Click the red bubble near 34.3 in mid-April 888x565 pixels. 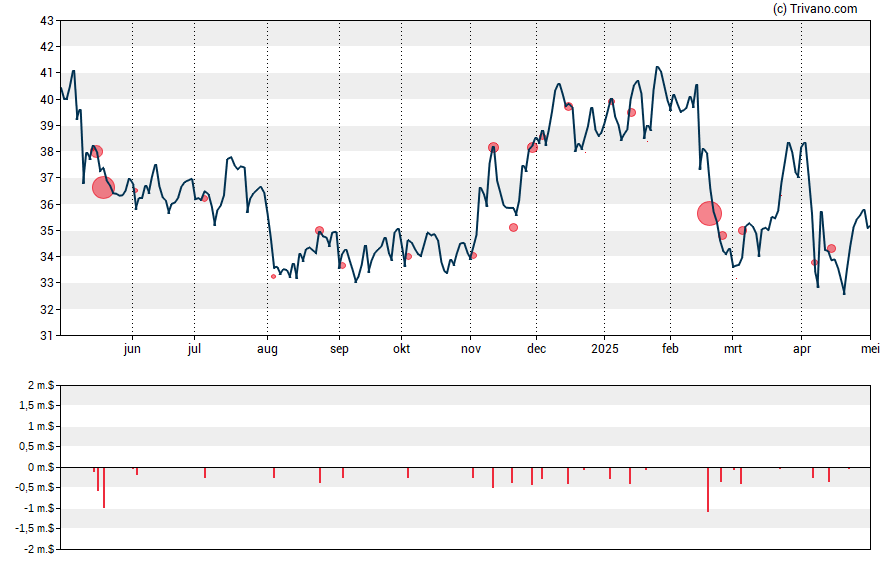831,249
